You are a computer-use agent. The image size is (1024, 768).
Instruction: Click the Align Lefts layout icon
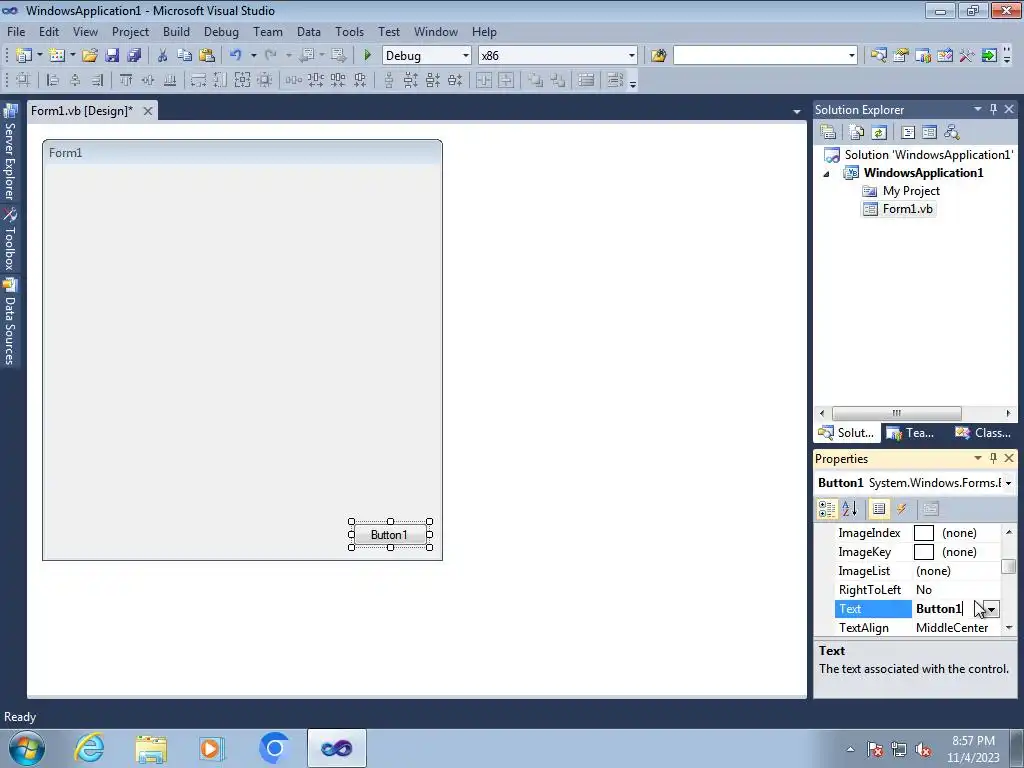[x=53, y=80]
